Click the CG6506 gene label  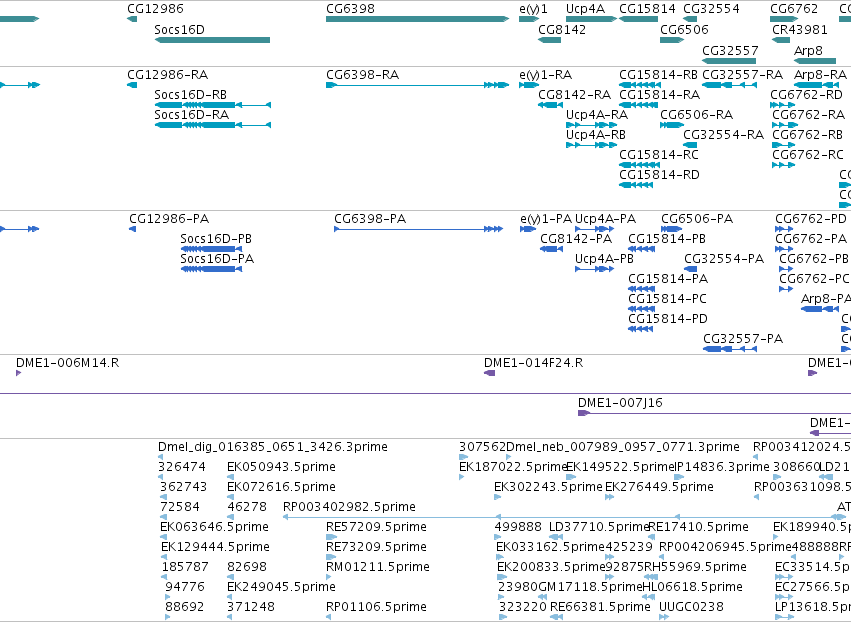684,29
